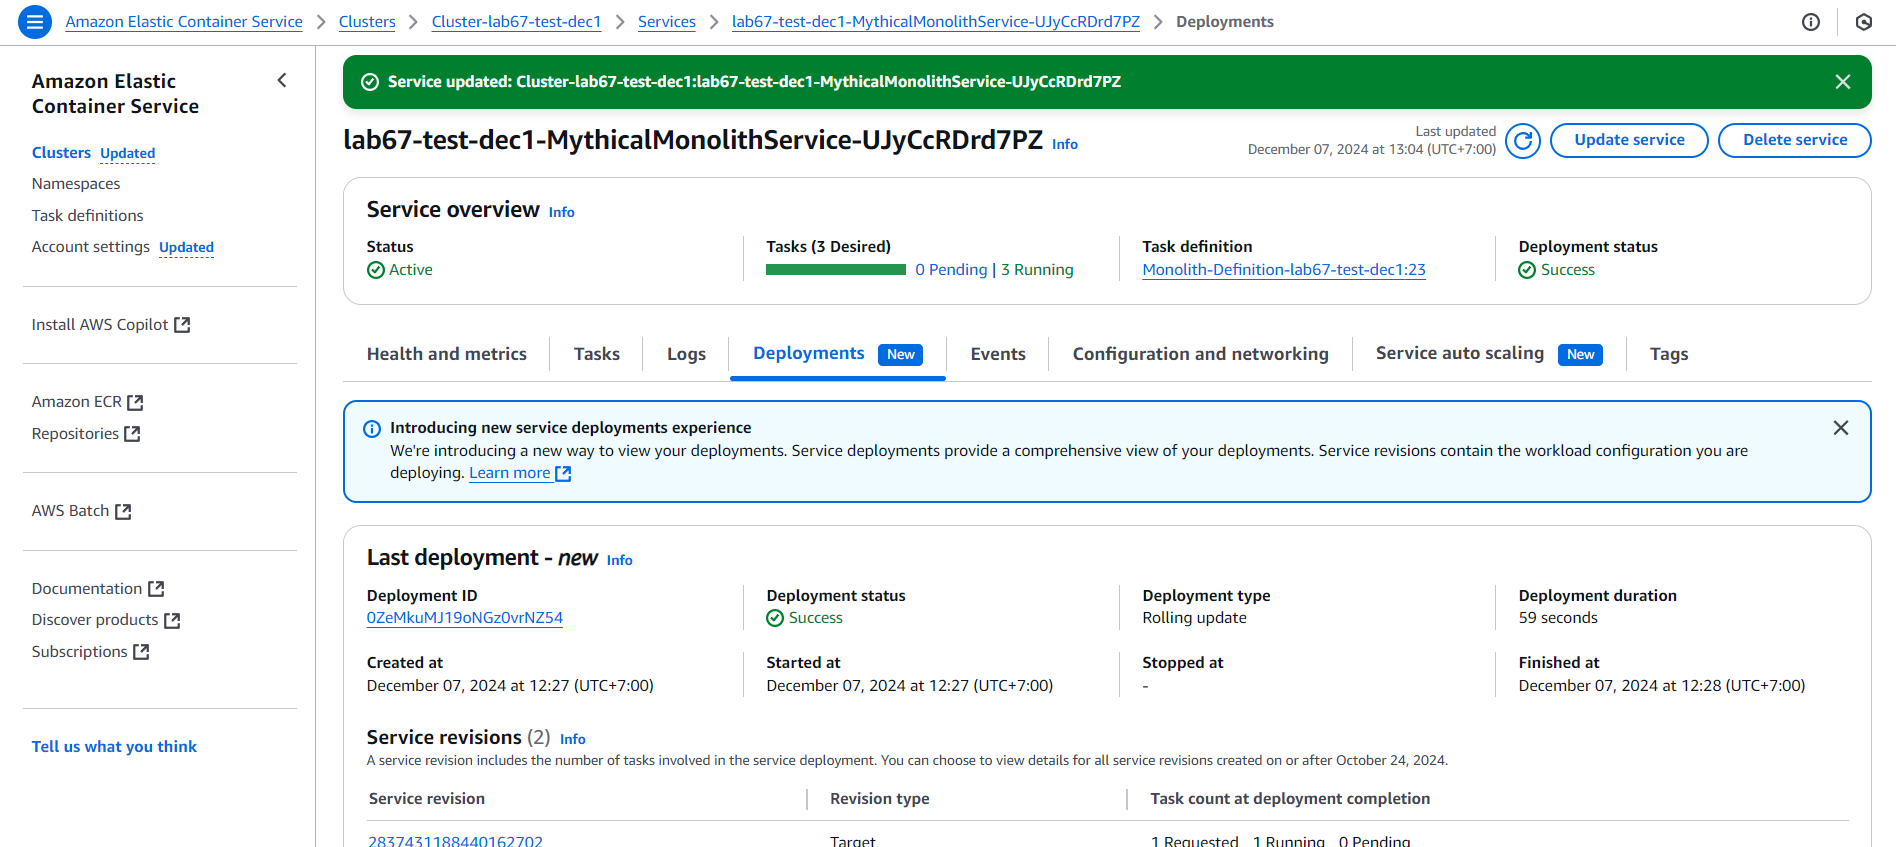Click the Active status check icon
Screen dimensions: 1896x847
376,270
